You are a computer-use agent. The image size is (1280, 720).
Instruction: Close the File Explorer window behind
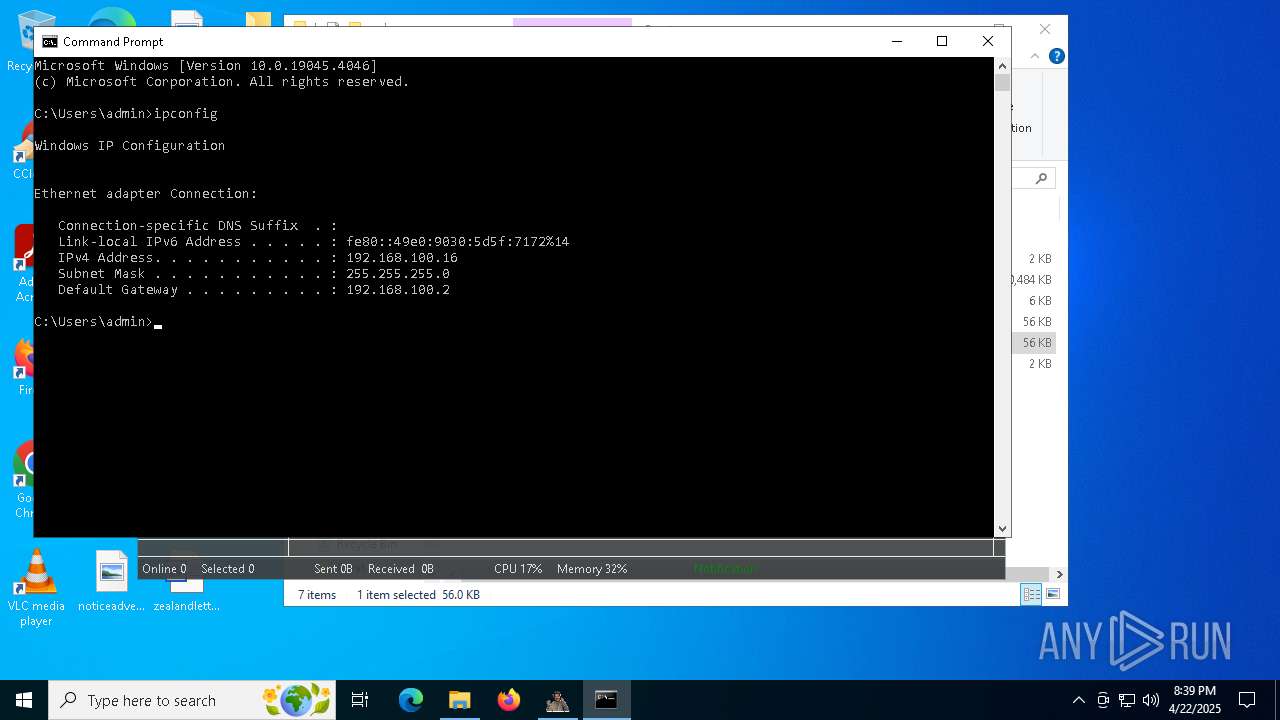(1045, 29)
